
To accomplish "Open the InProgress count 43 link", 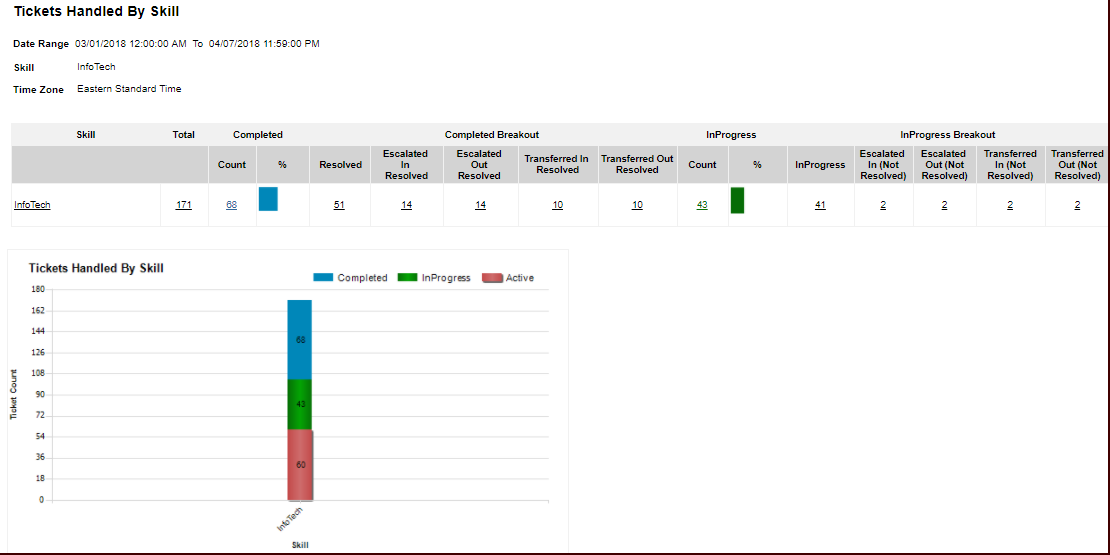I will coord(702,205).
